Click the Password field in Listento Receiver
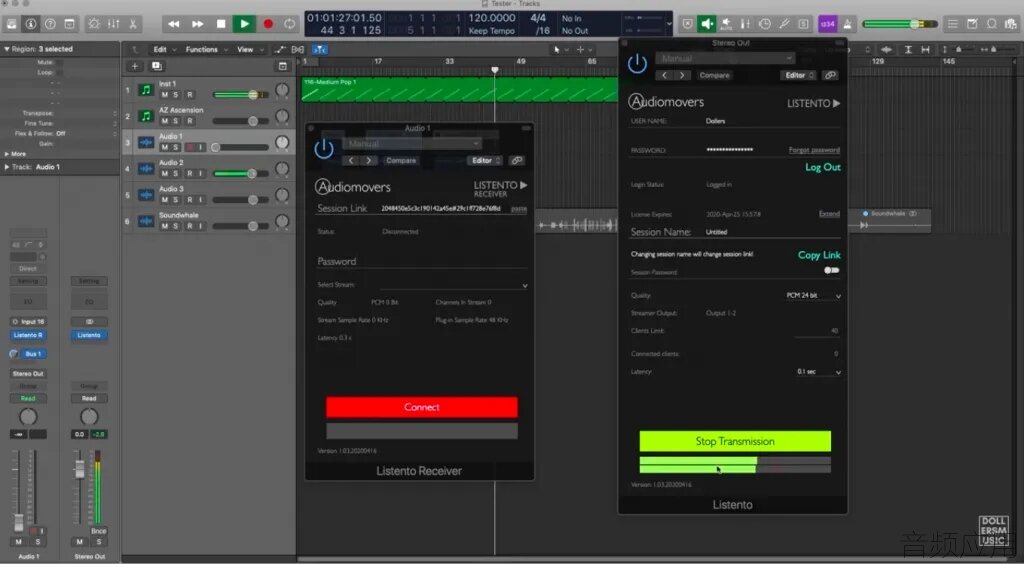 (x=422, y=262)
